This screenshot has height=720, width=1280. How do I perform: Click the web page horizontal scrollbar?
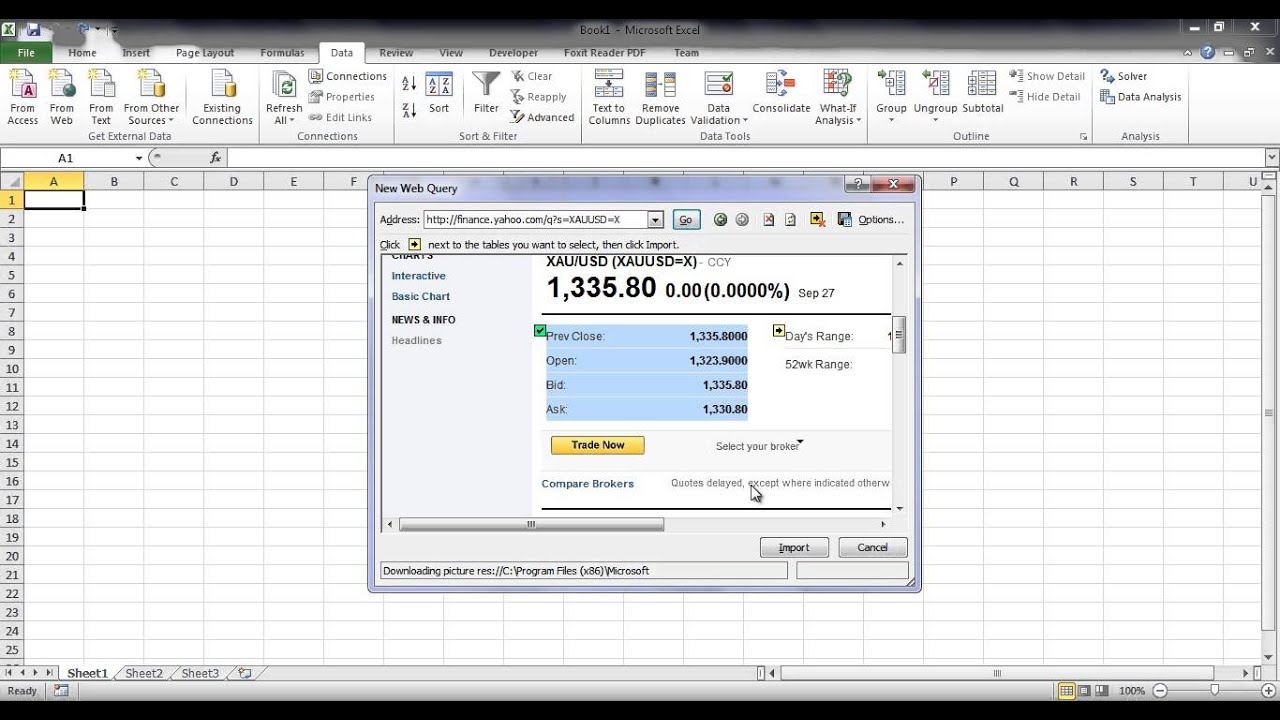pyautogui.click(x=531, y=524)
